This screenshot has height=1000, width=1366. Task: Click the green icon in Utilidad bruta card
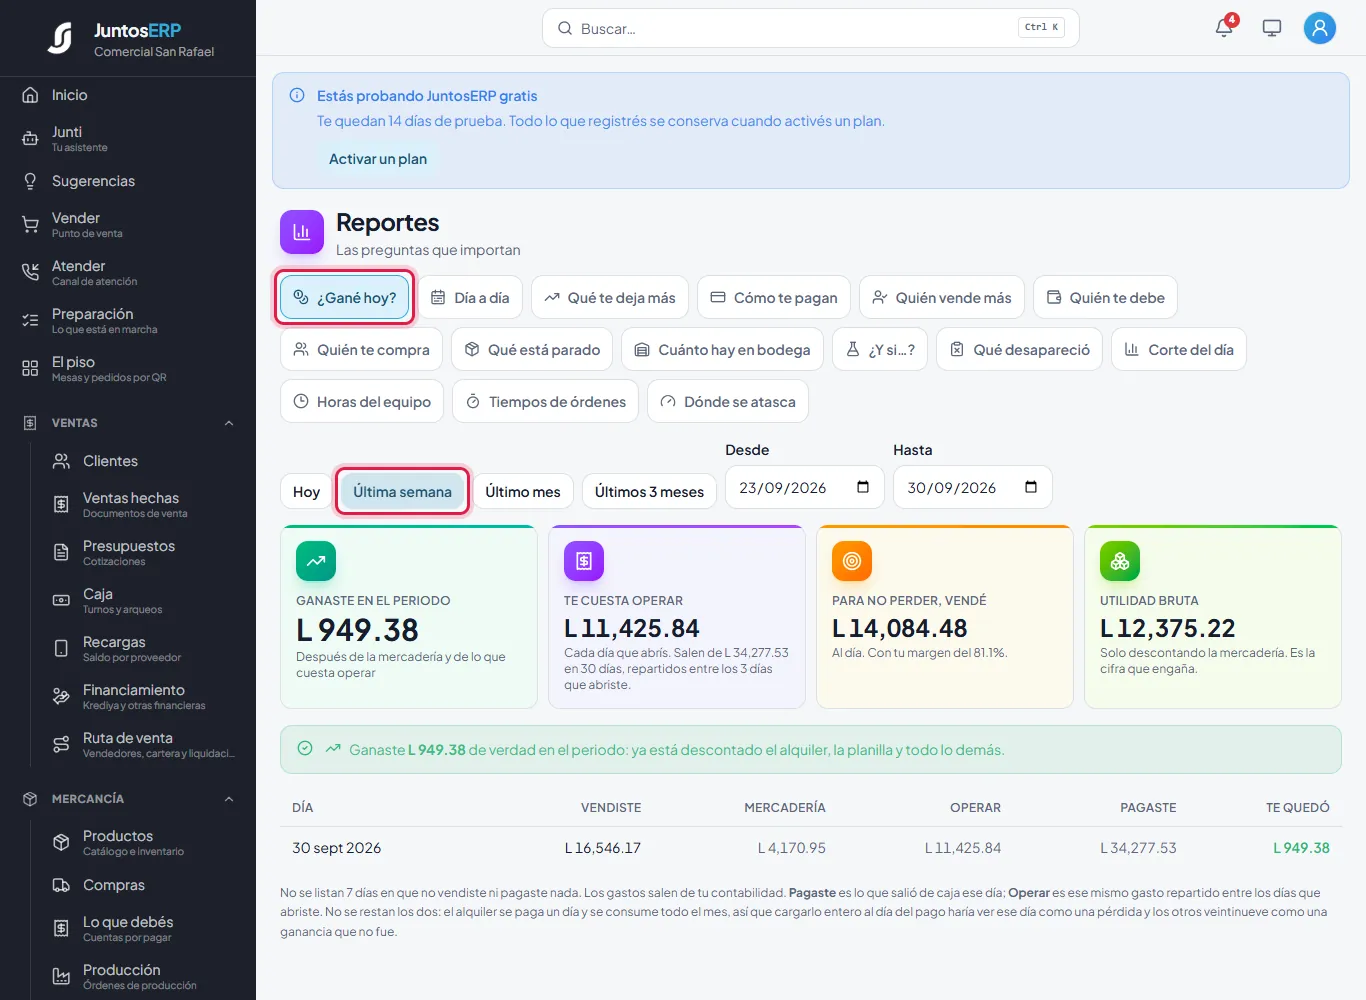click(1120, 561)
